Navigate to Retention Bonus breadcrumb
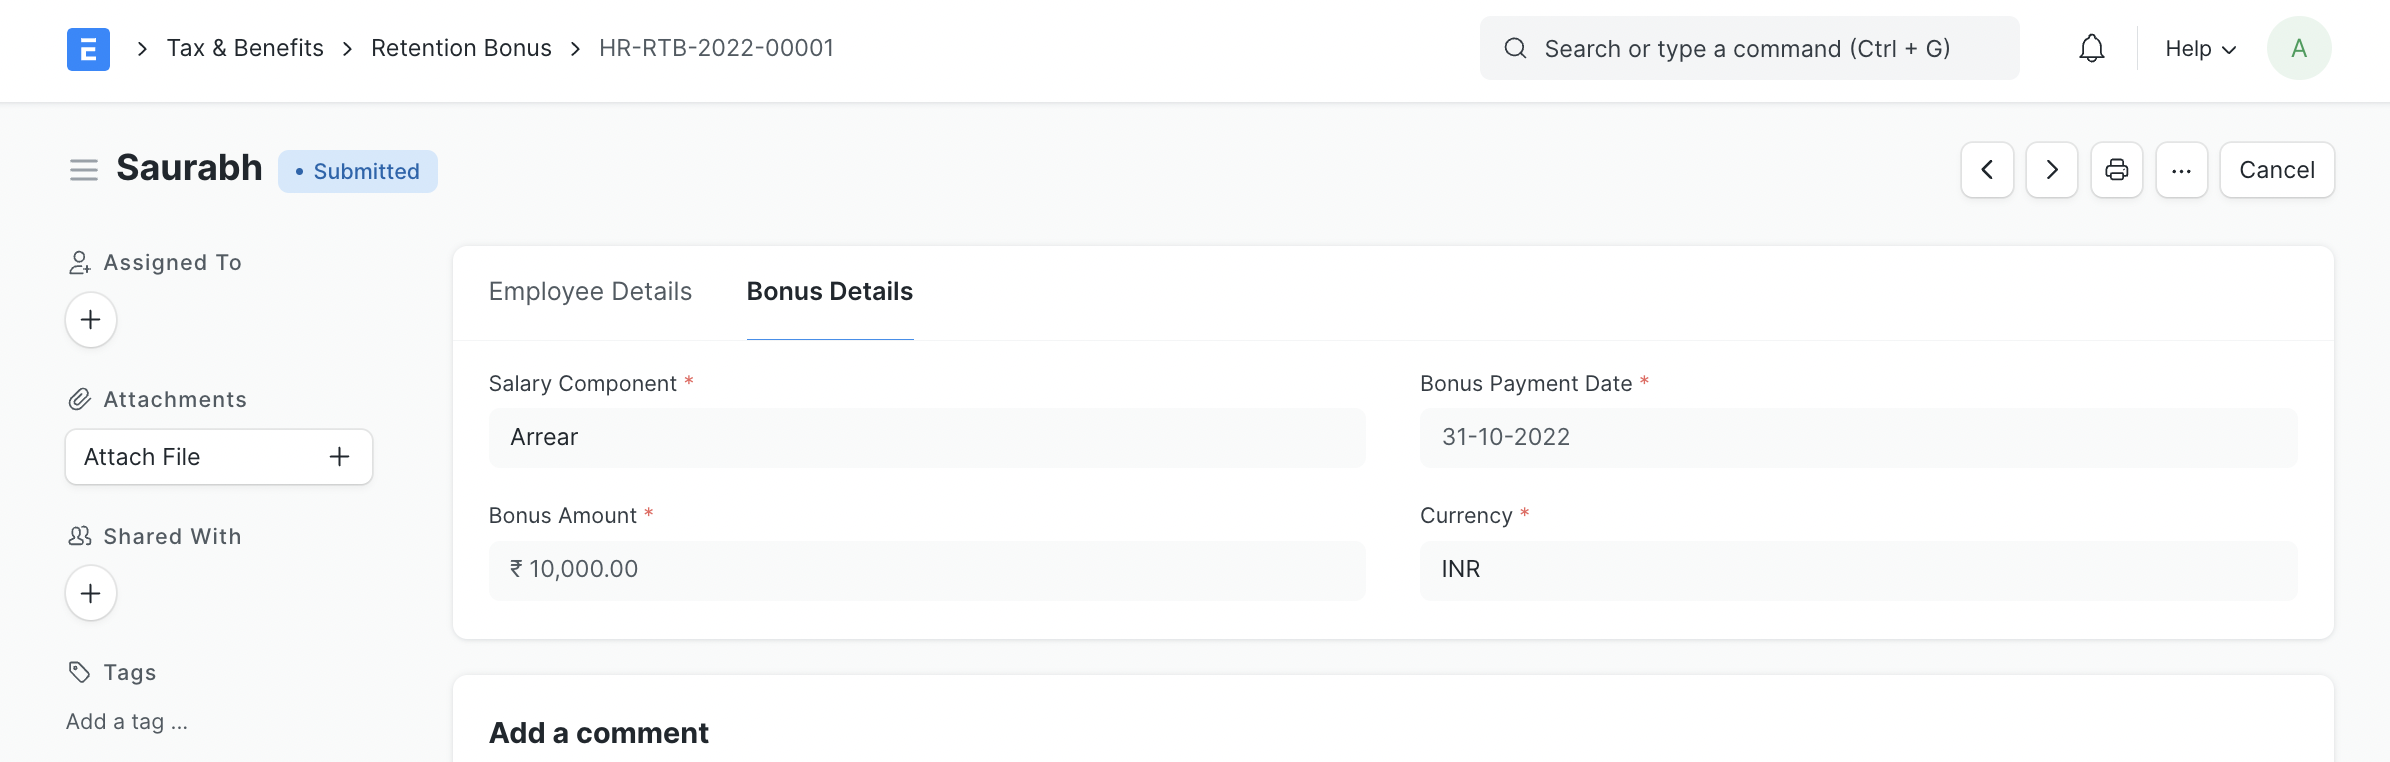This screenshot has width=2390, height=762. [461, 48]
